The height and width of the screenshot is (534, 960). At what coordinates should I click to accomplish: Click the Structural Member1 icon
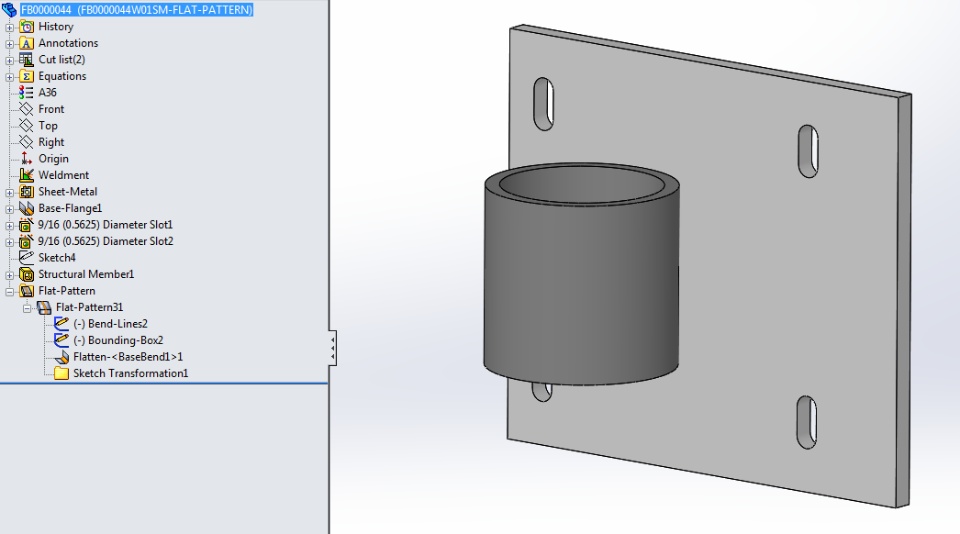26,274
